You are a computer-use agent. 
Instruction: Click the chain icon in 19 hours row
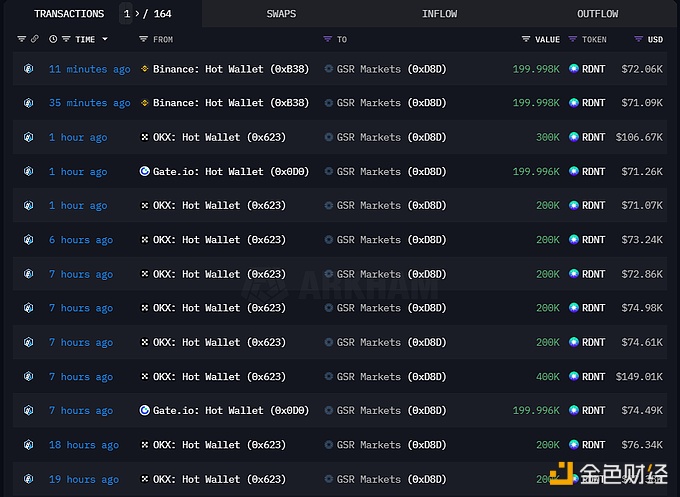(29, 479)
